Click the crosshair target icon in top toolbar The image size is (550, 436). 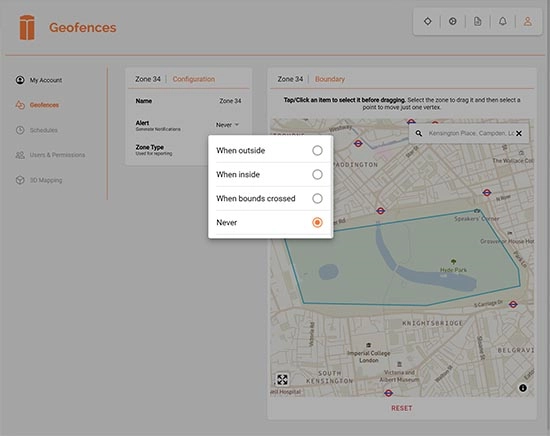(x=452, y=21)
